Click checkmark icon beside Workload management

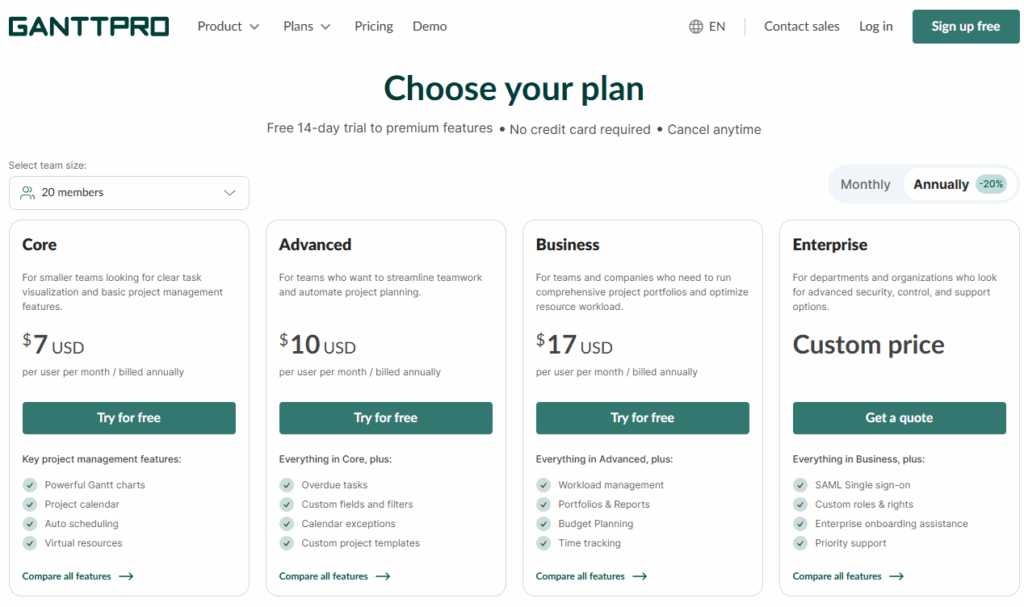pos(543,485)
